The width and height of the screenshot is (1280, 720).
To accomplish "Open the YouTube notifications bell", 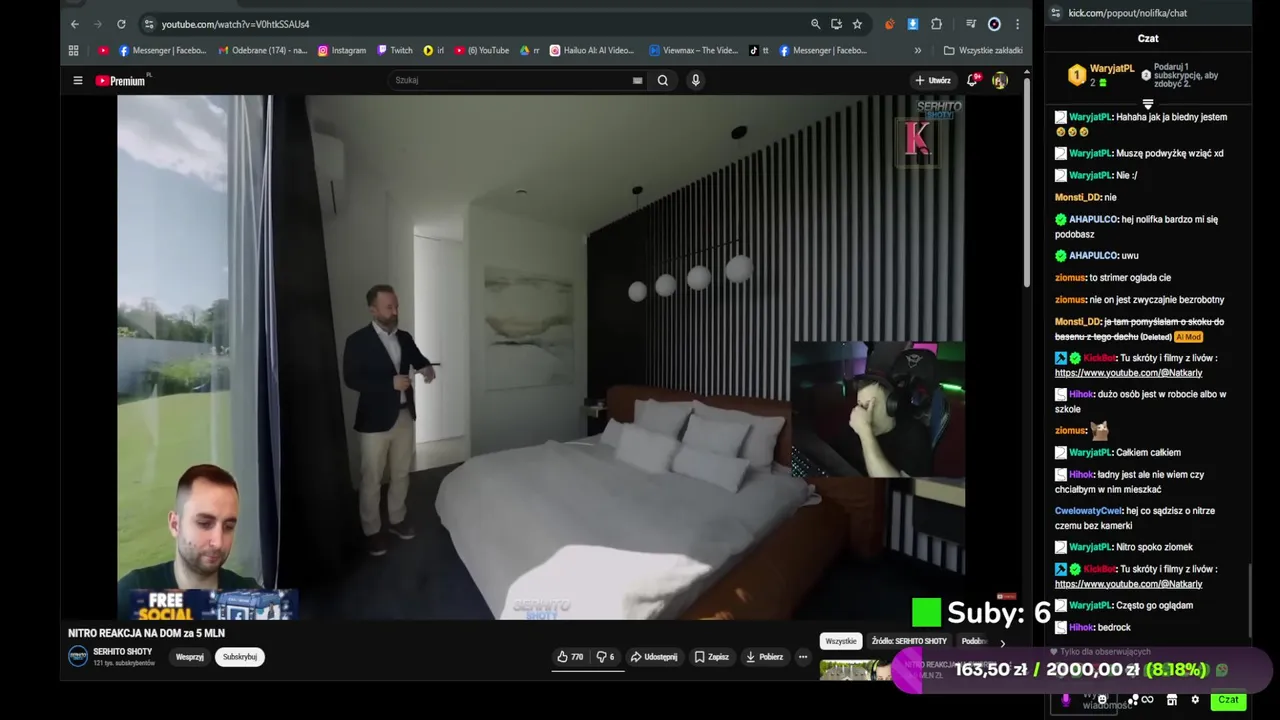I will (971, 80).
